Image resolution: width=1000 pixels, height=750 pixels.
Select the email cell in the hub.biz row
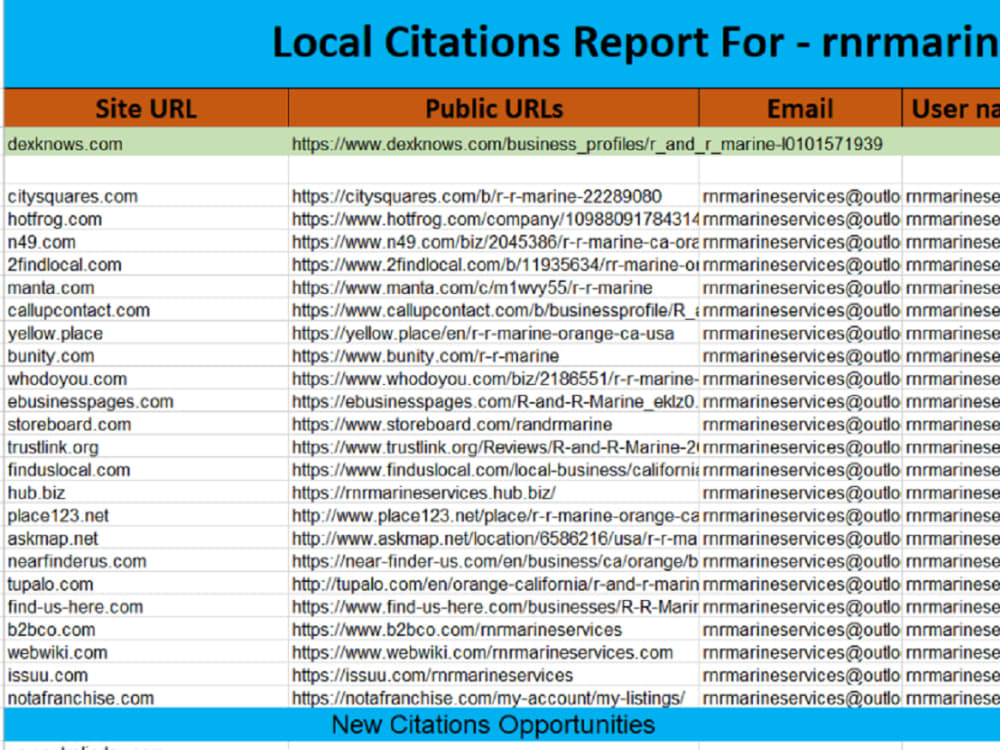800,493
